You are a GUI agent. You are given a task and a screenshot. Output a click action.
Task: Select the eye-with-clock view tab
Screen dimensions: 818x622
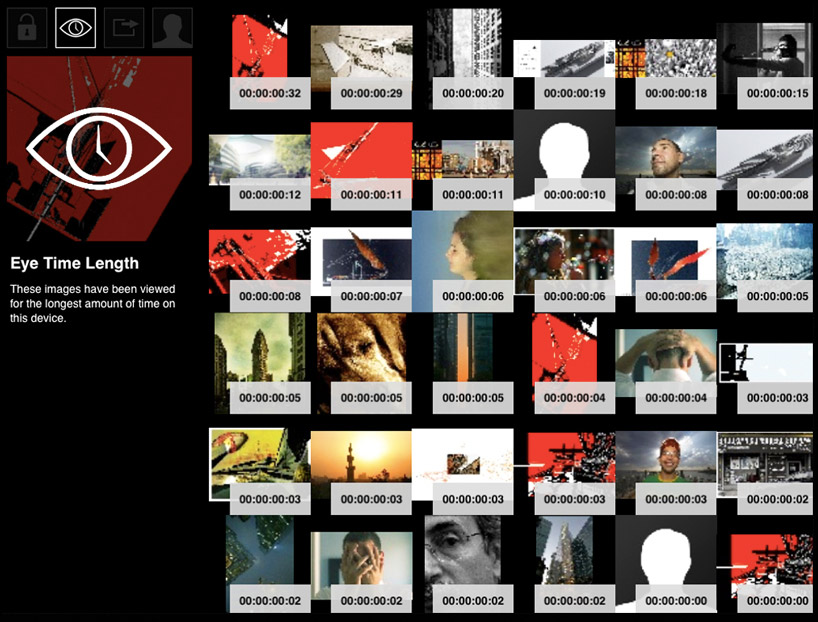(76, 28)
